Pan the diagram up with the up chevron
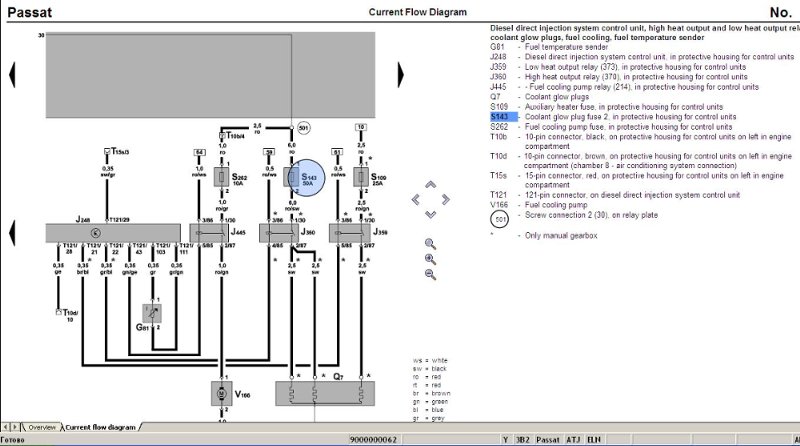This screenshot has height=446, width=800. click(x=431, y=184)
